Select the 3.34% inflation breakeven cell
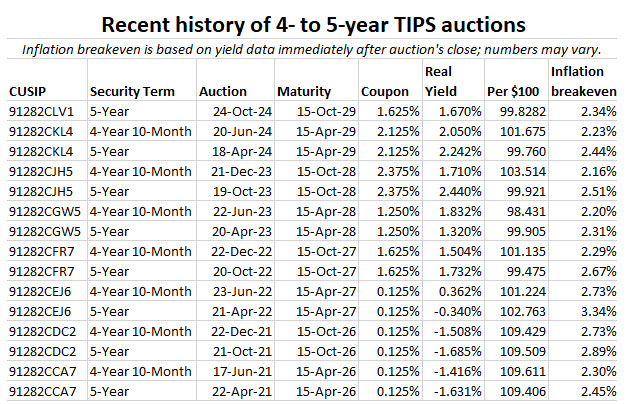Image resolution: width=629 pixels, height=404 pixels. coord(595,311)
